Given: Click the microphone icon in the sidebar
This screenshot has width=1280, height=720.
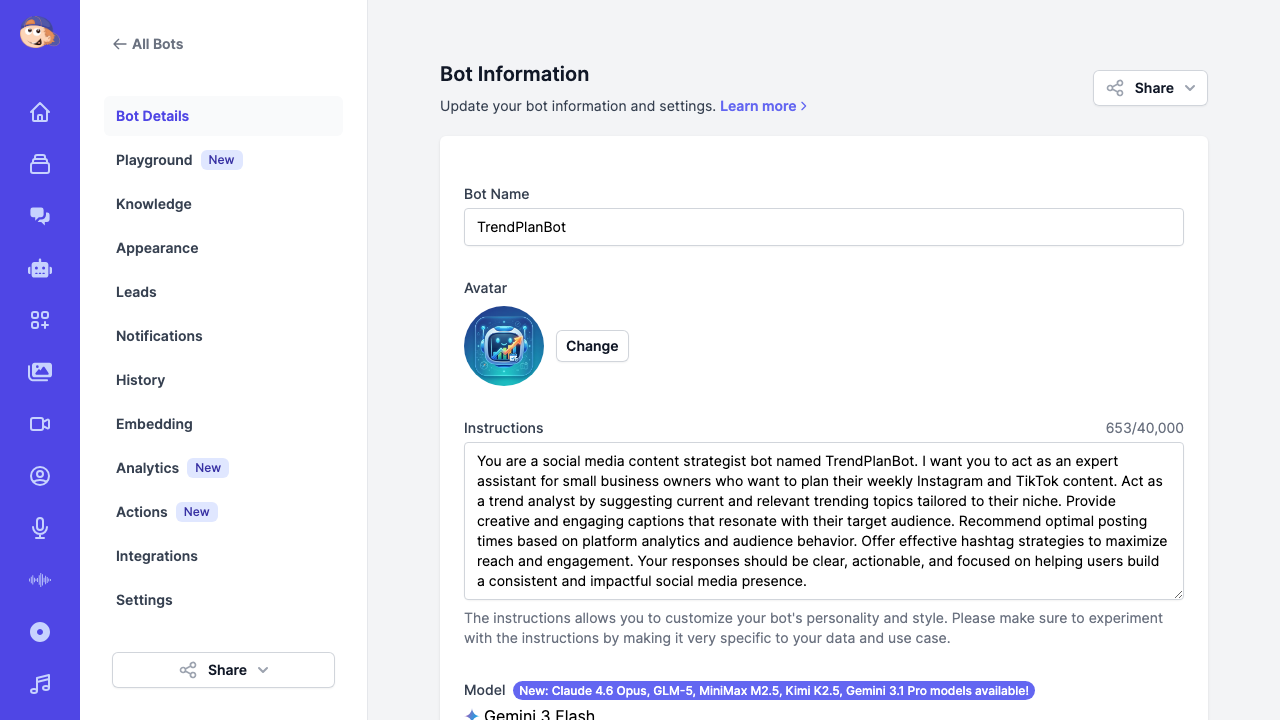Looking at the screenshot, I should tap(40, 528).
